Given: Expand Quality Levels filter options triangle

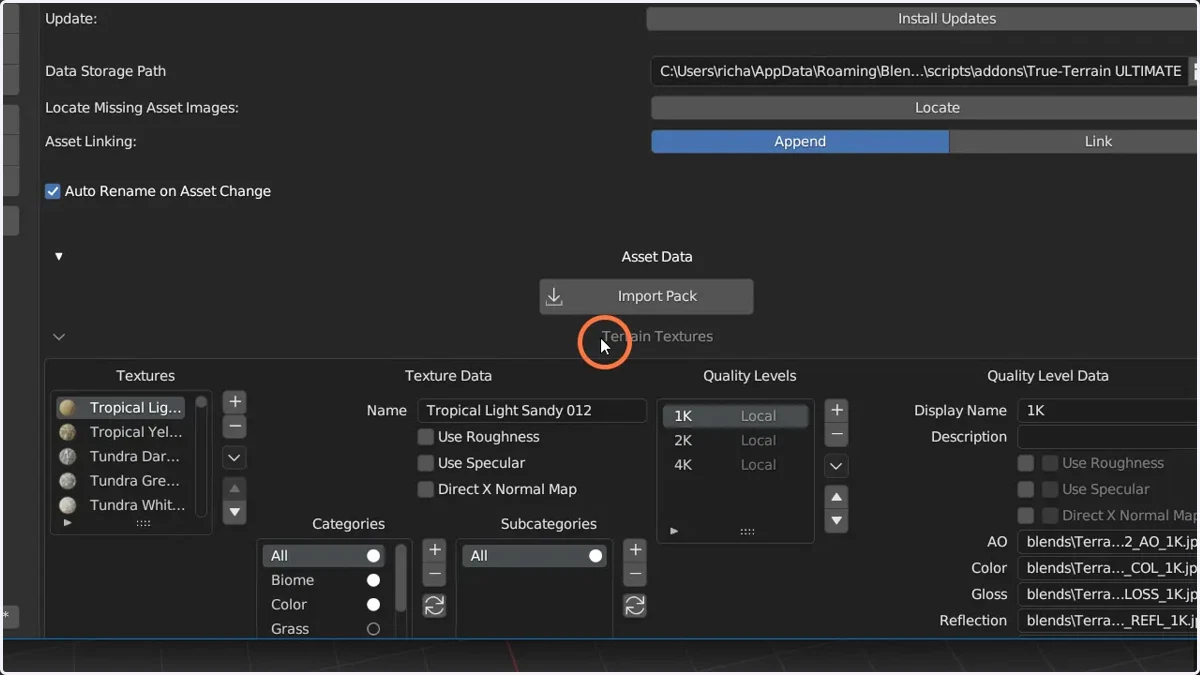Looking at the screenshot, I should click(x=674, y=531).
